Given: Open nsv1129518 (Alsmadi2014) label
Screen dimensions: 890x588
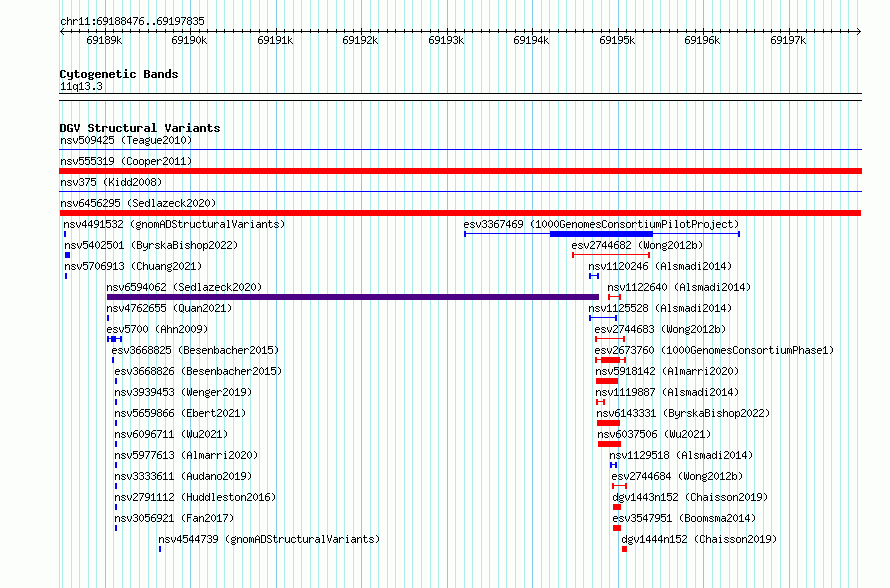Looking at the screenshot, I should click(x=681, y=455).
